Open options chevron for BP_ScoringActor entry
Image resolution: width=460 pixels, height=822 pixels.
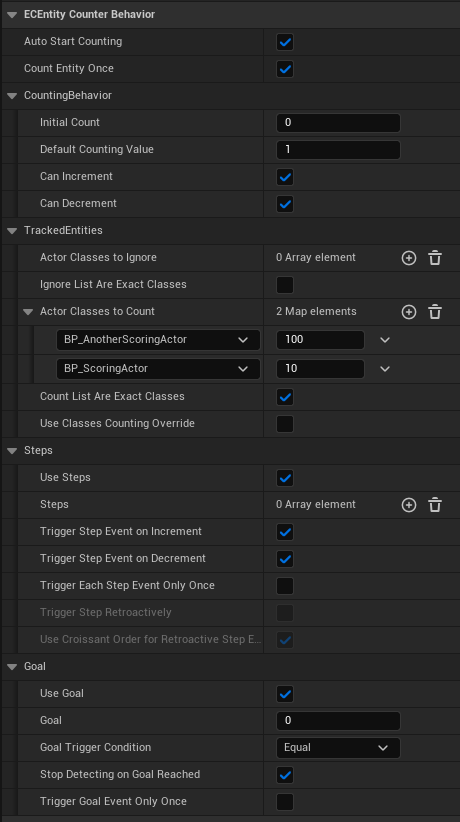click(385, 369)
